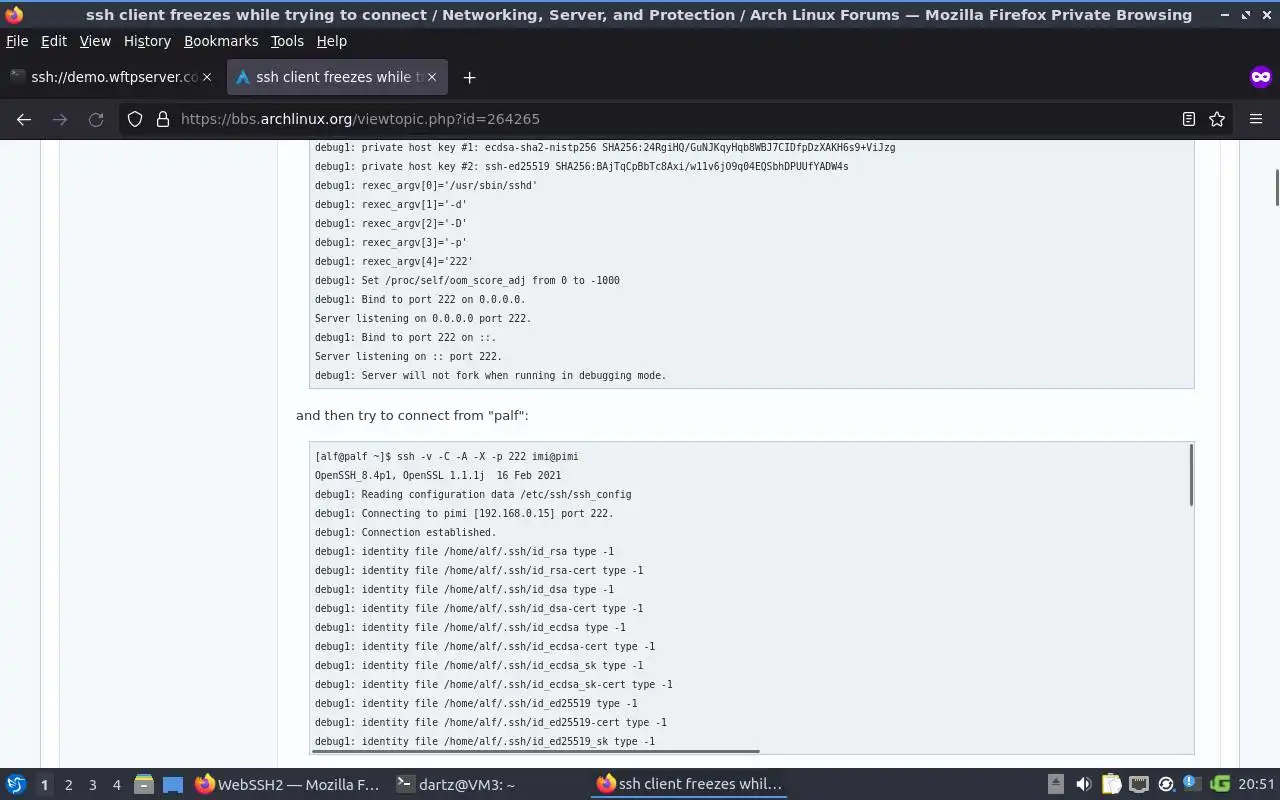This screenshot has width=1280, height=800.
Task: Open Firefox application hamburger menu
Action: coord(1256,119)
